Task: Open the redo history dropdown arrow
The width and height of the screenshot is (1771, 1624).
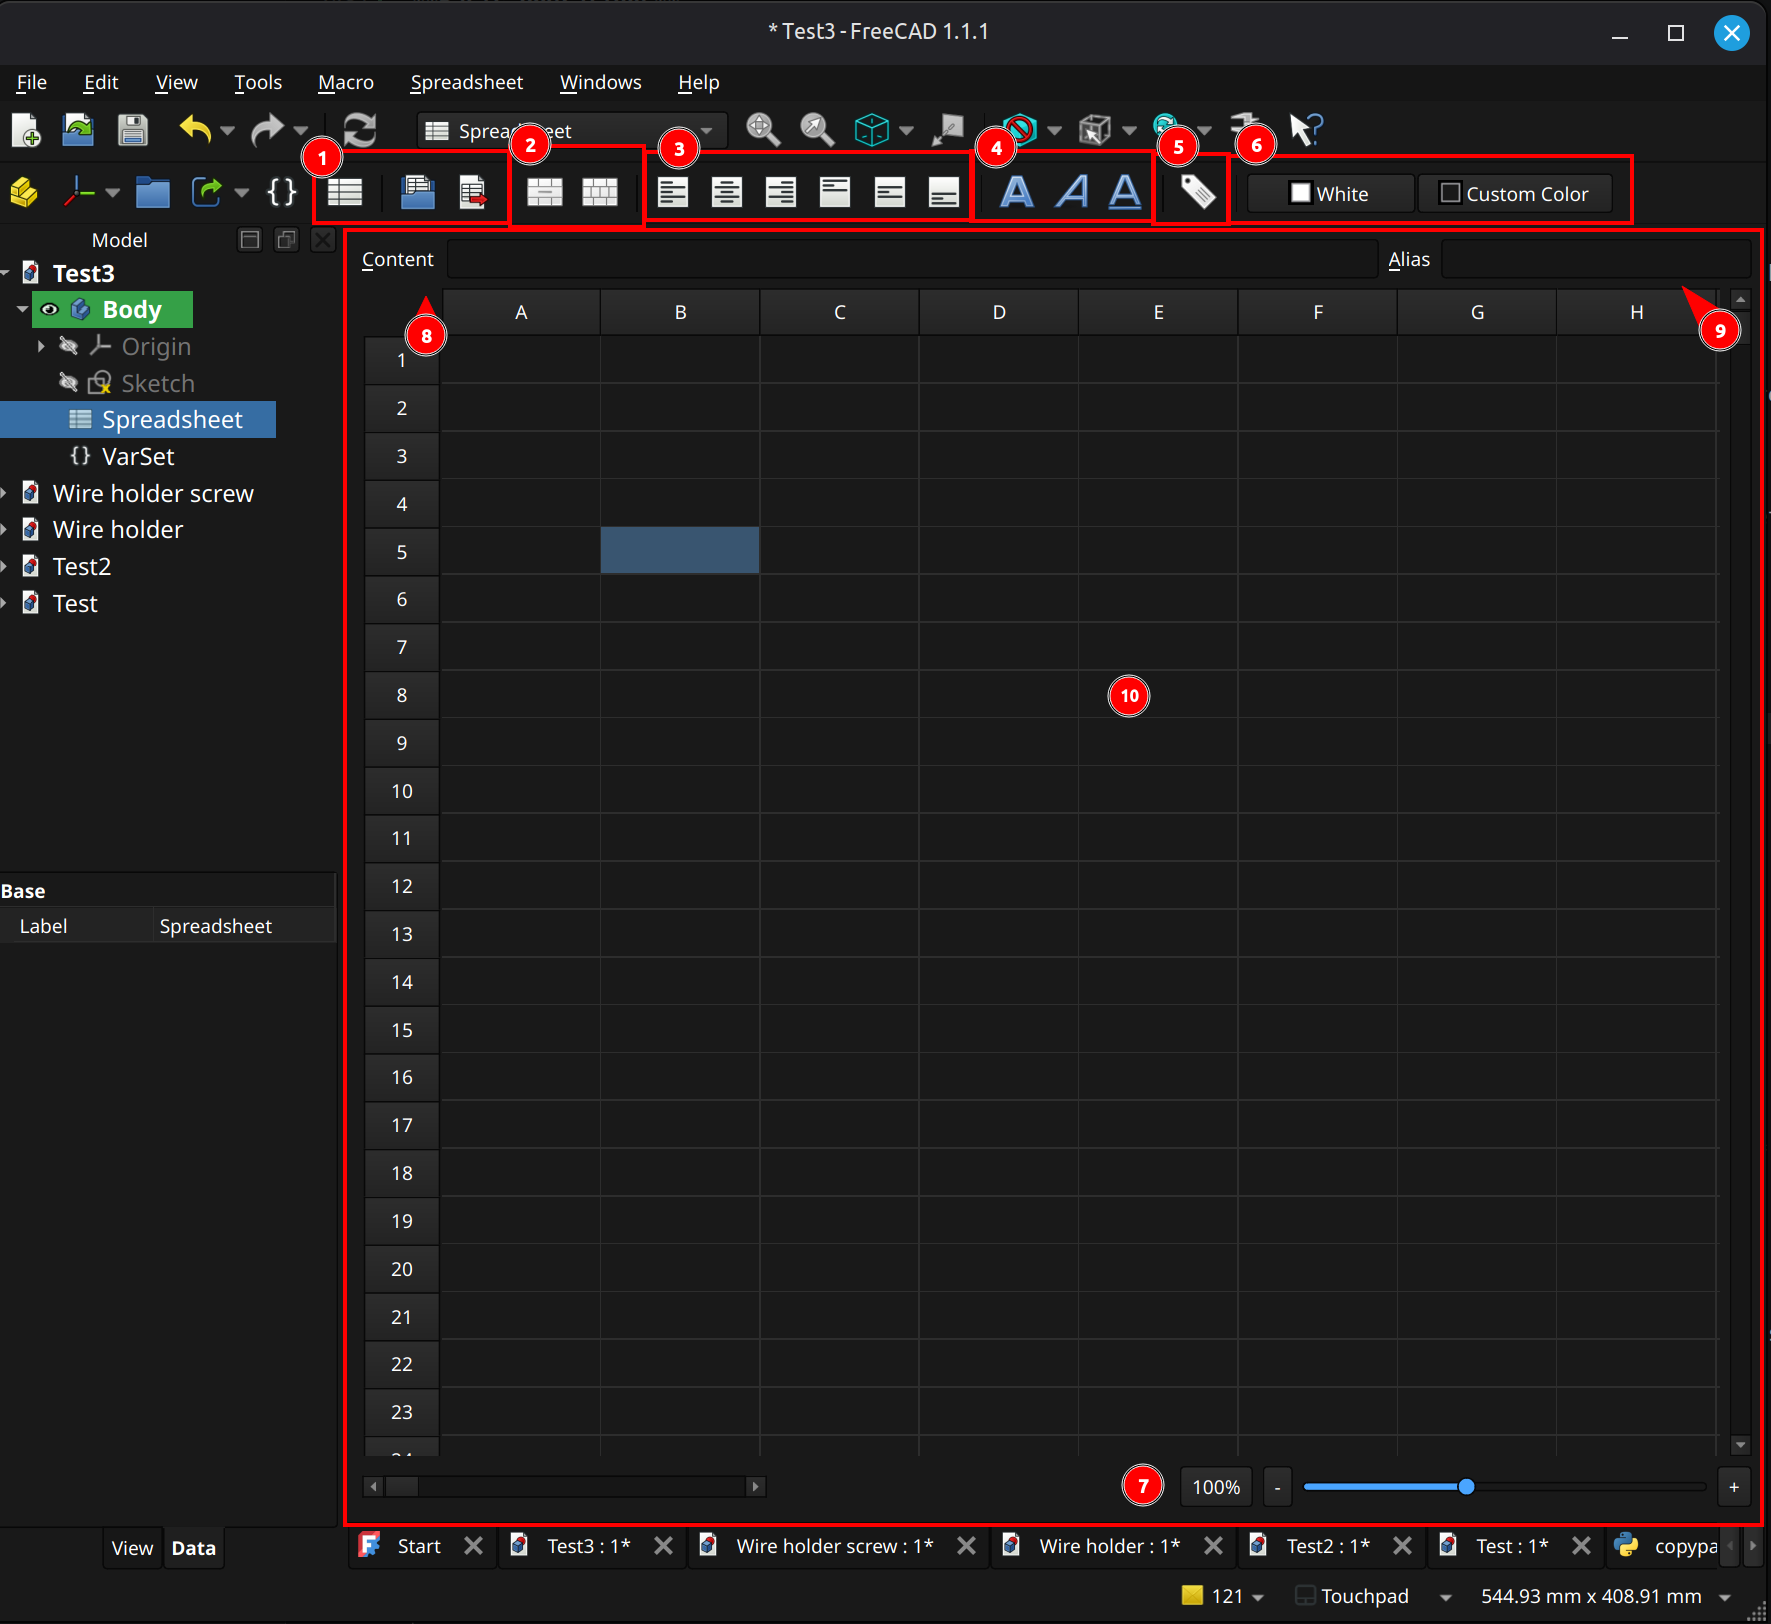Action: 300,131
